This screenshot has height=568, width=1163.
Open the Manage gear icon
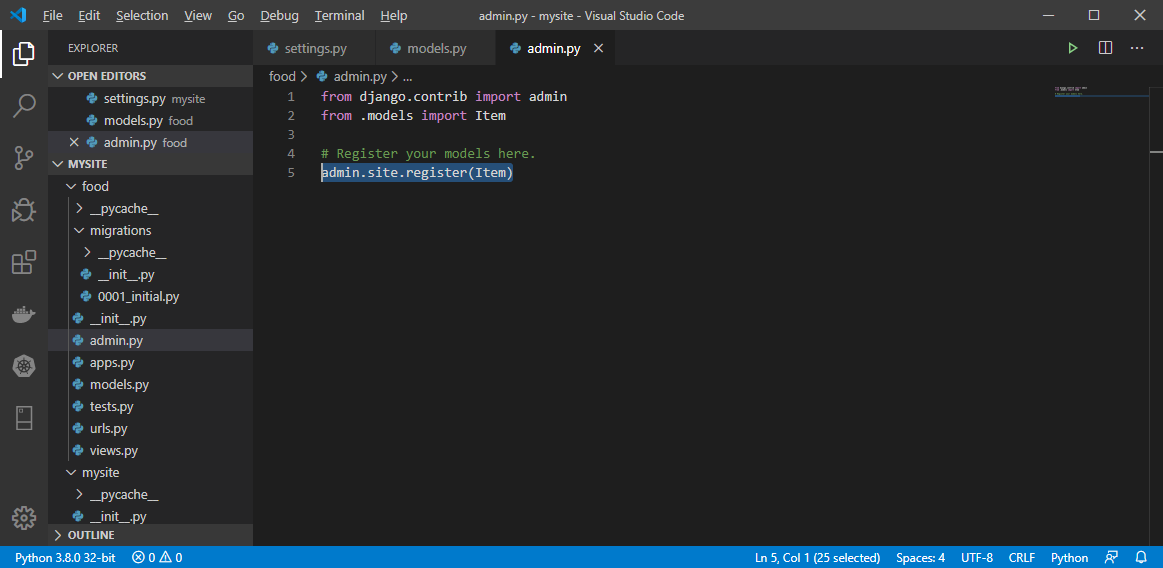click(24, 518)
